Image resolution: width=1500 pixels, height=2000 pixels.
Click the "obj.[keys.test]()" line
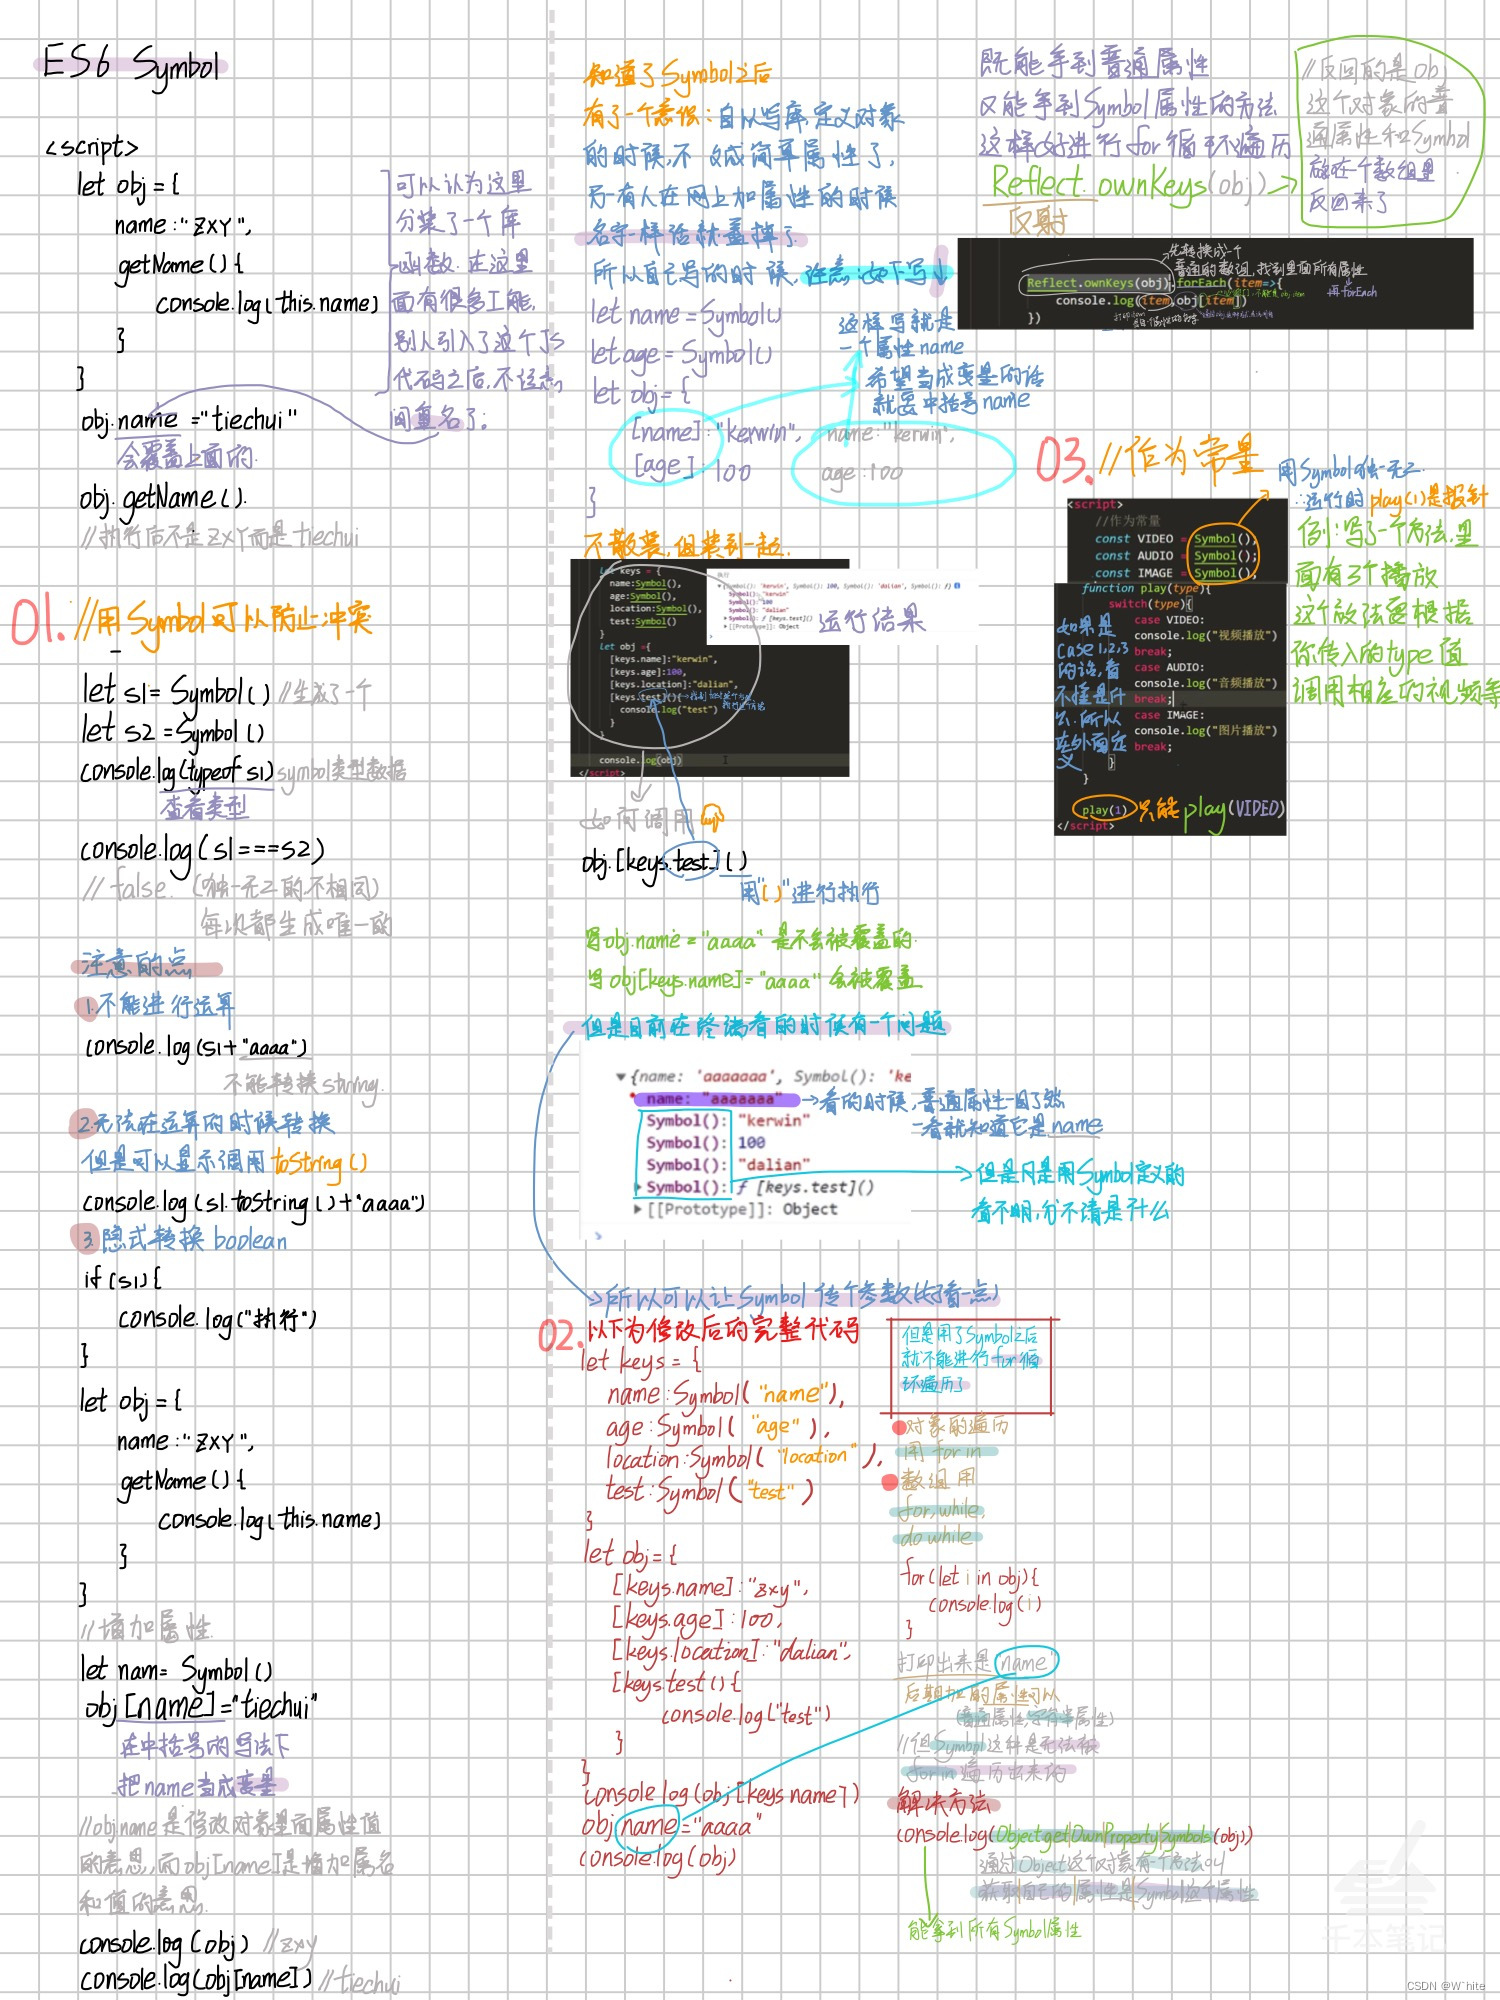pos(664,863)
